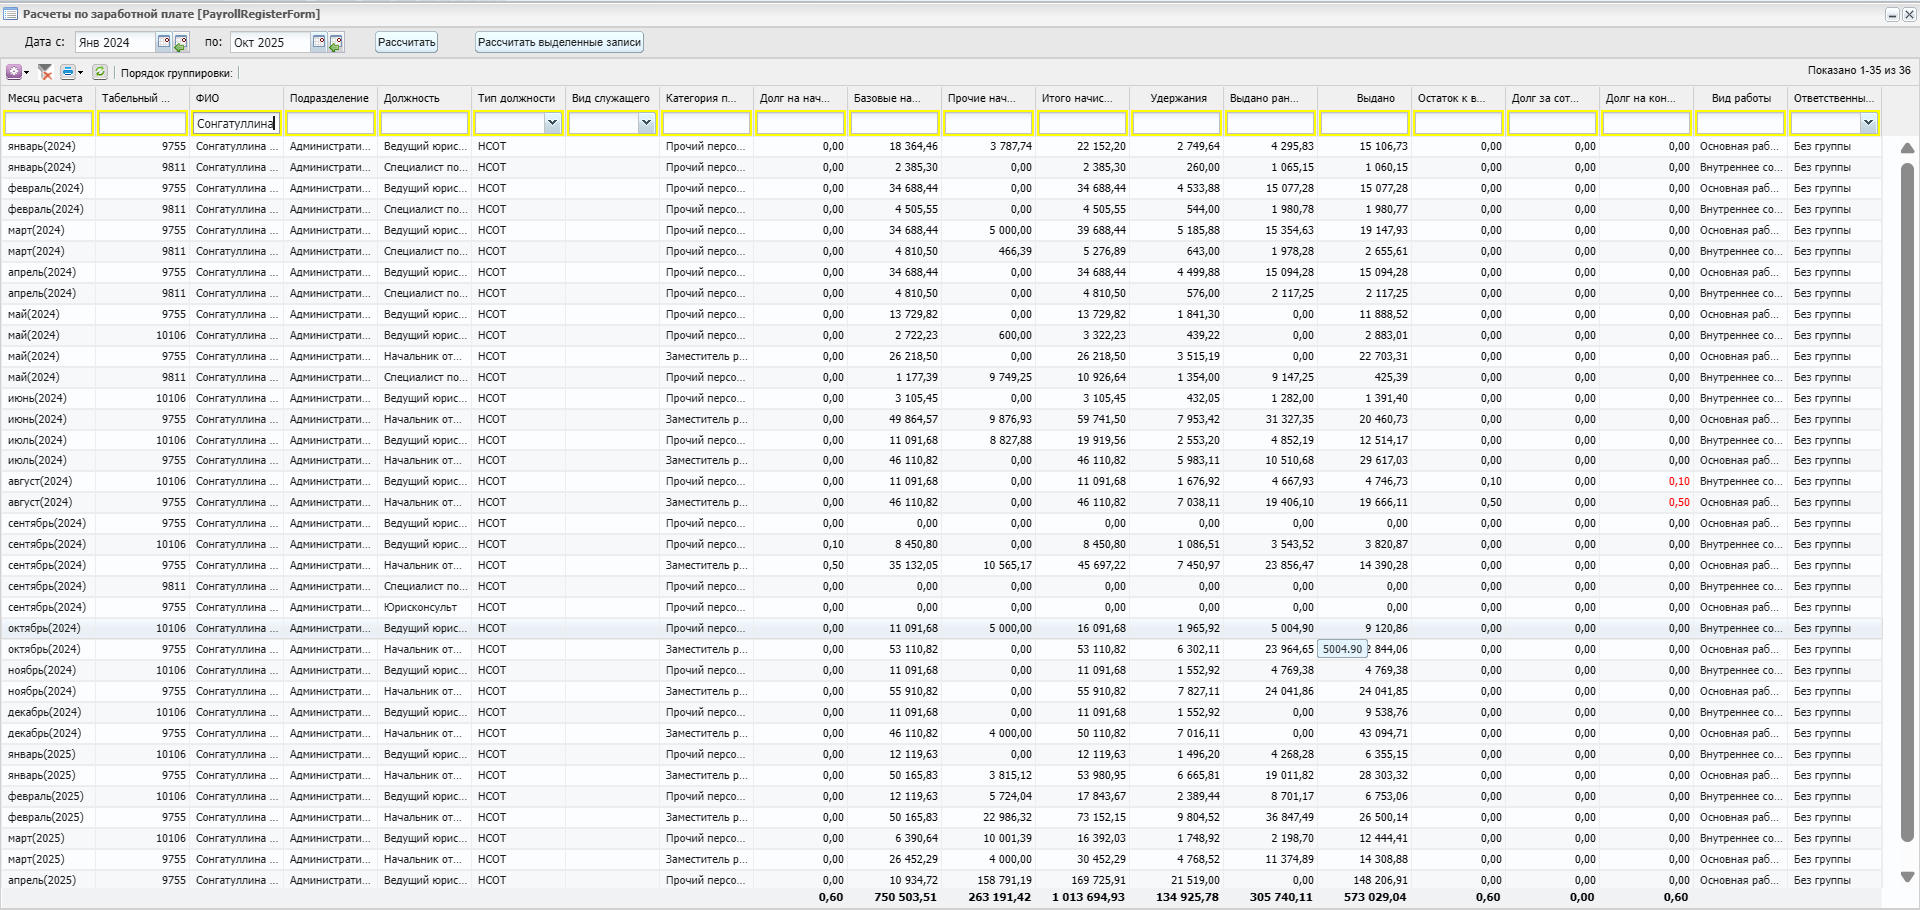
Task: Click the blue printer icon
Action: click(x=68, y=72)
